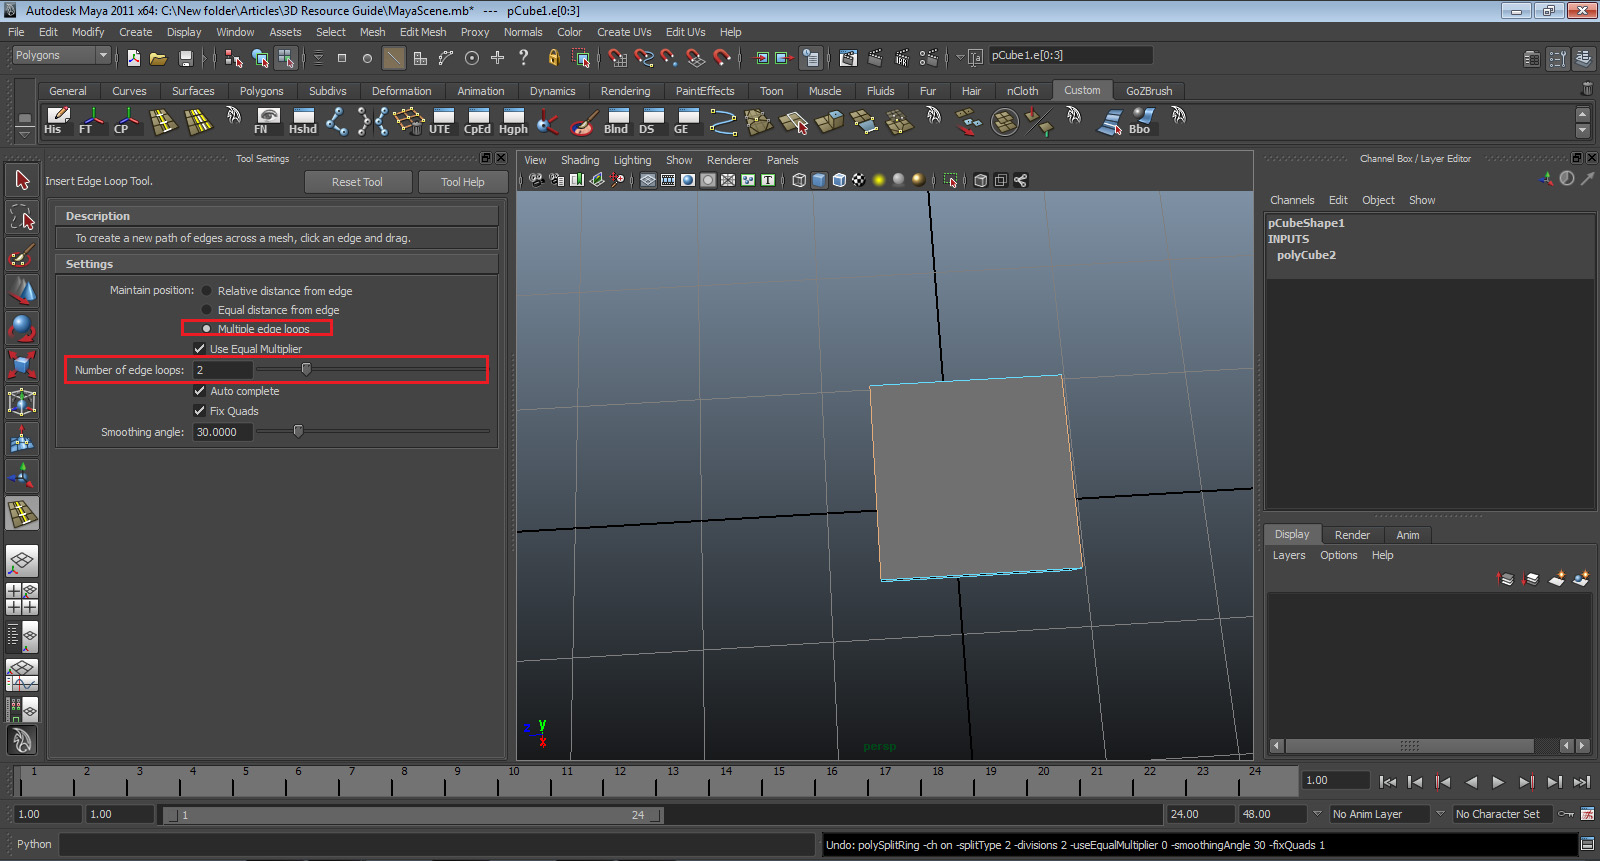Click the Hshd shelf button
Screen dimensions: 1600x861
pos(303,121)
